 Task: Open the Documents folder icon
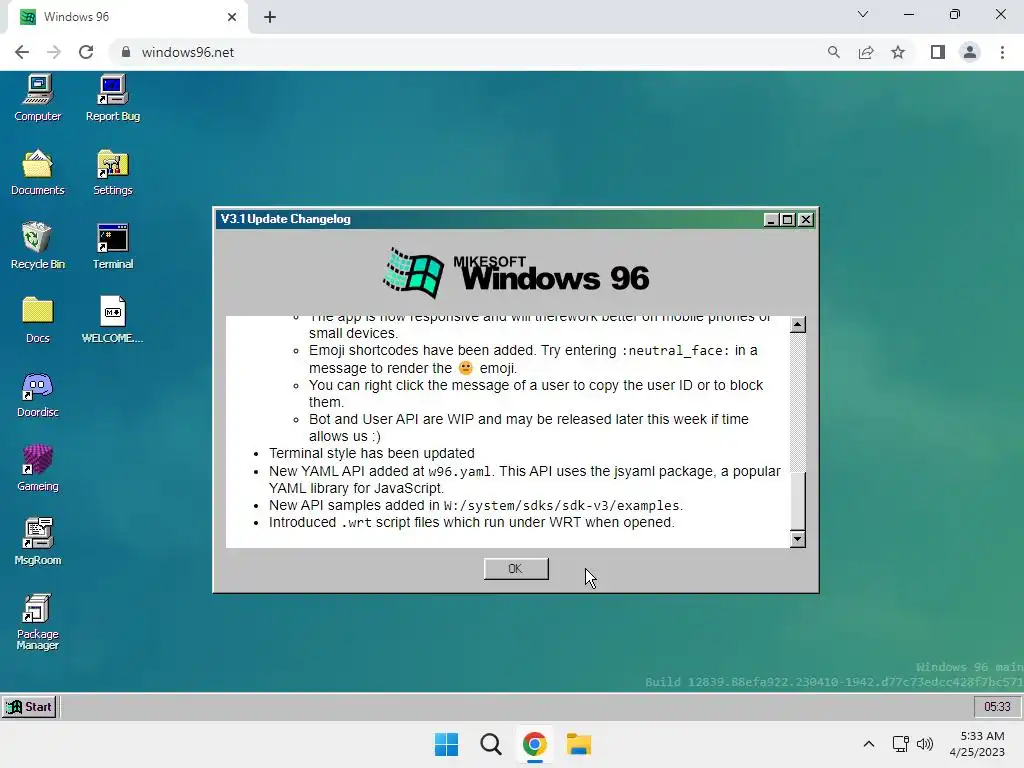tap(37, 172)
